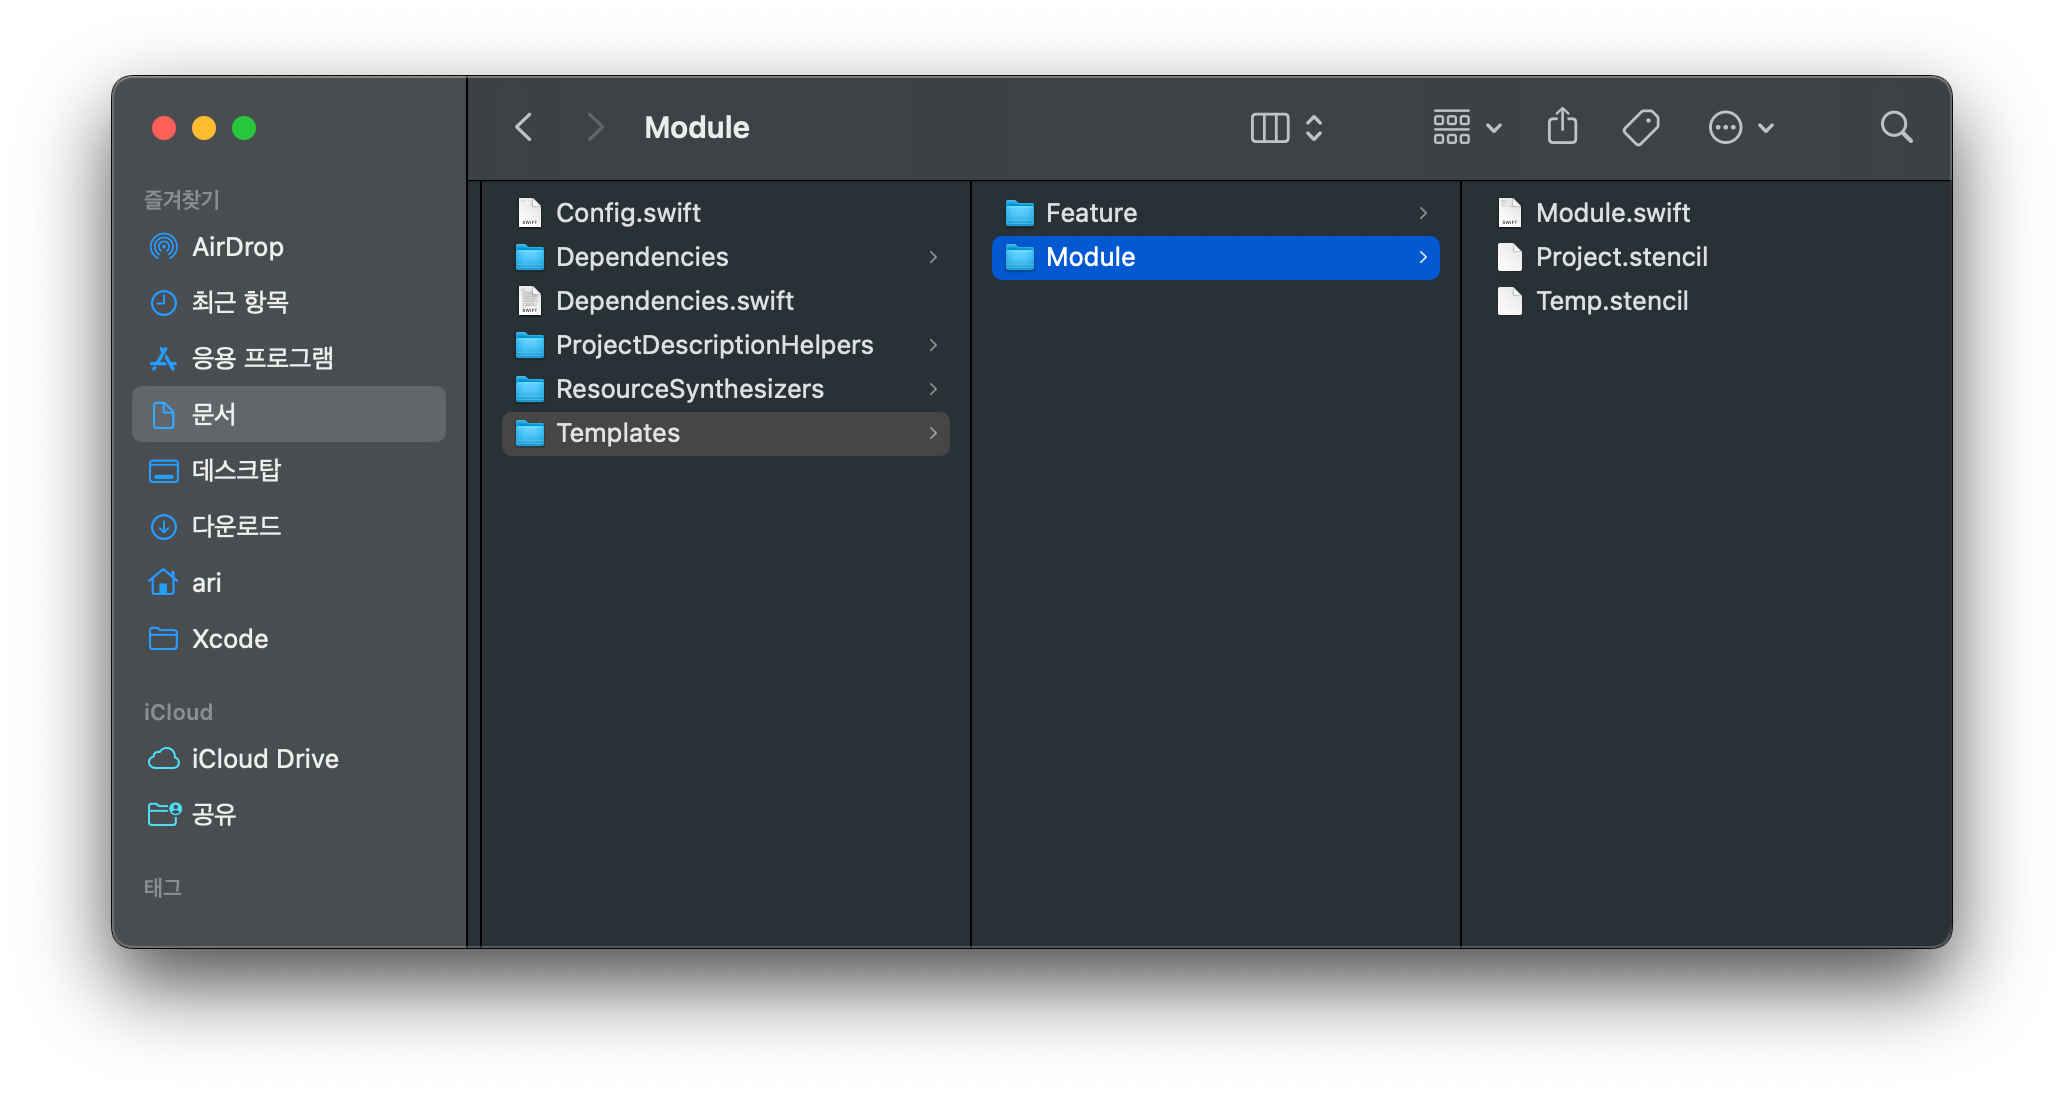Click the forward navigation arrow

click(x=596, y=127)
